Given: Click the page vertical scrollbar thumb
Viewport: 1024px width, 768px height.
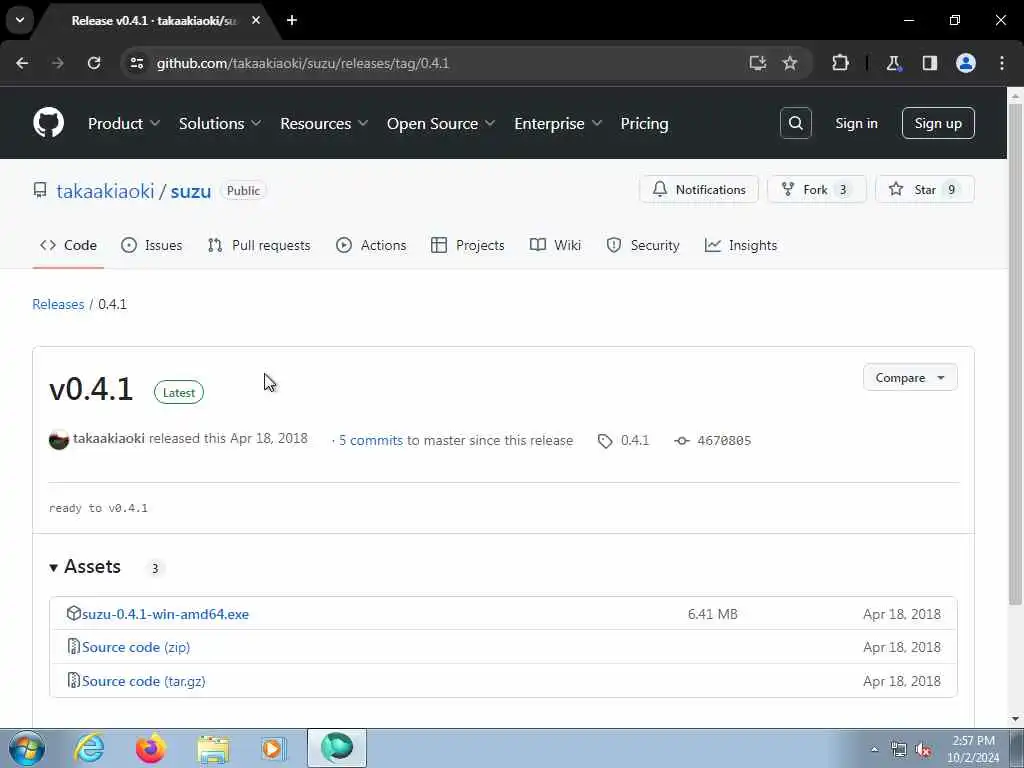Looking at the screenshot, I should pos(1015,353).
